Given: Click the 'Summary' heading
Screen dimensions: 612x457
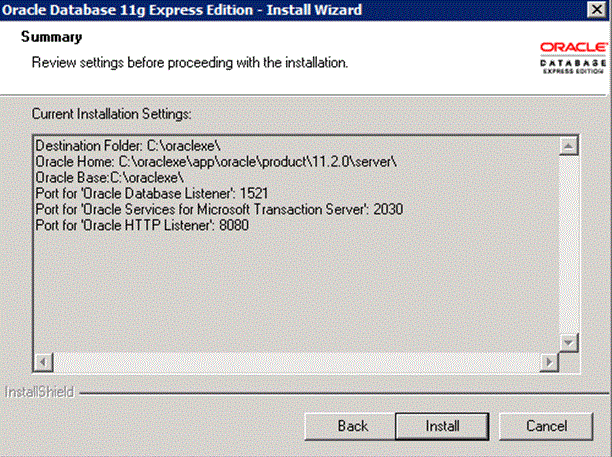Looking at the screenshot, I should pos(52,37).
